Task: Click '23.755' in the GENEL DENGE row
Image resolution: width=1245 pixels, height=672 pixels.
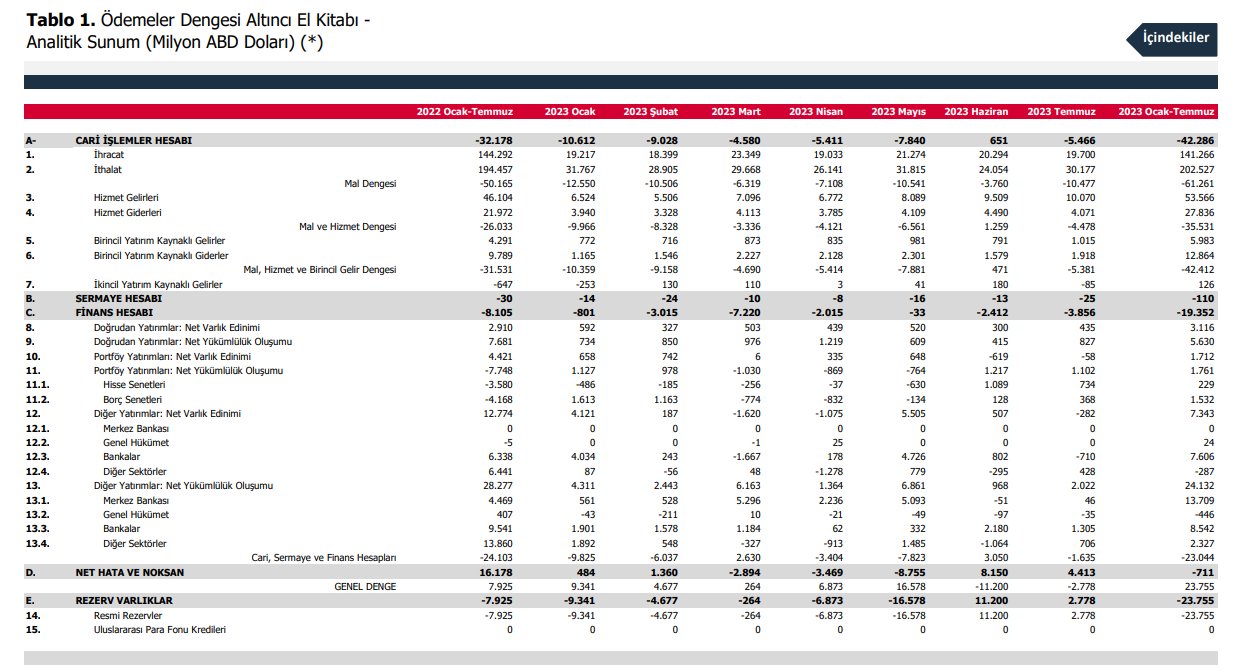Action: pyautogui.click(x=1201, y=586)
